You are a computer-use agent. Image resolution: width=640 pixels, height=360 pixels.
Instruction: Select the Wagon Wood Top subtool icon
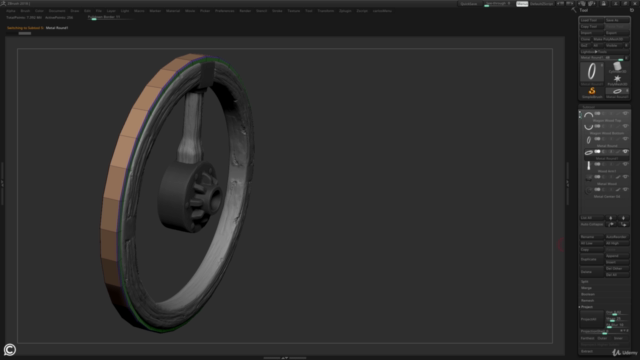[x=588, y=114]
